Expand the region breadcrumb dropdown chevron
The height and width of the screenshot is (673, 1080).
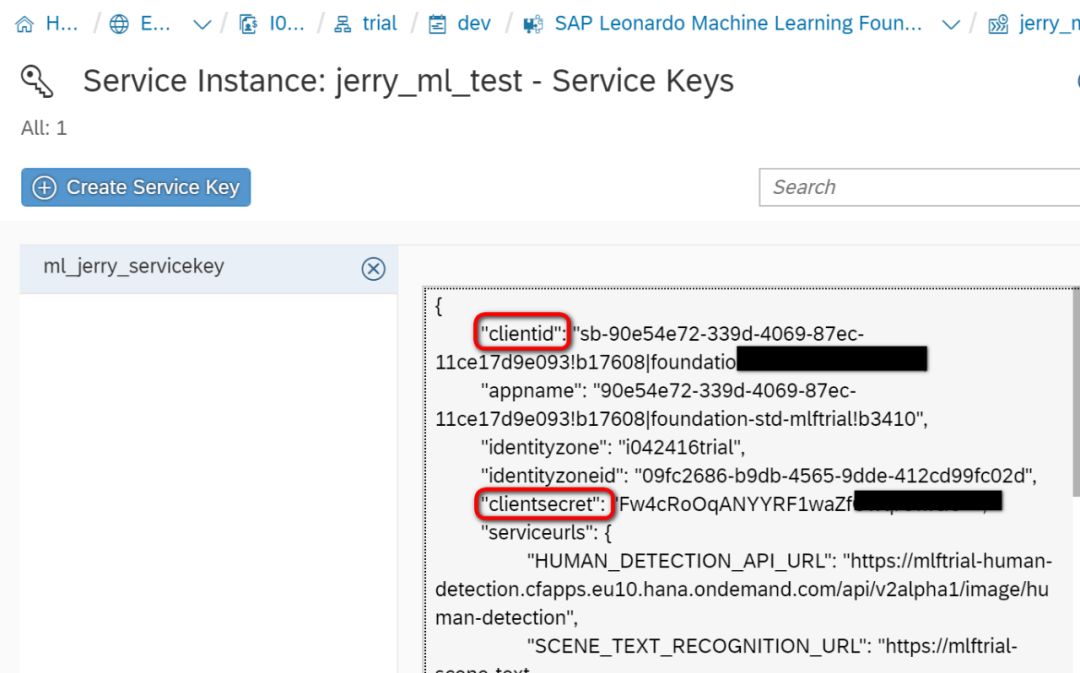pos(202,25)
